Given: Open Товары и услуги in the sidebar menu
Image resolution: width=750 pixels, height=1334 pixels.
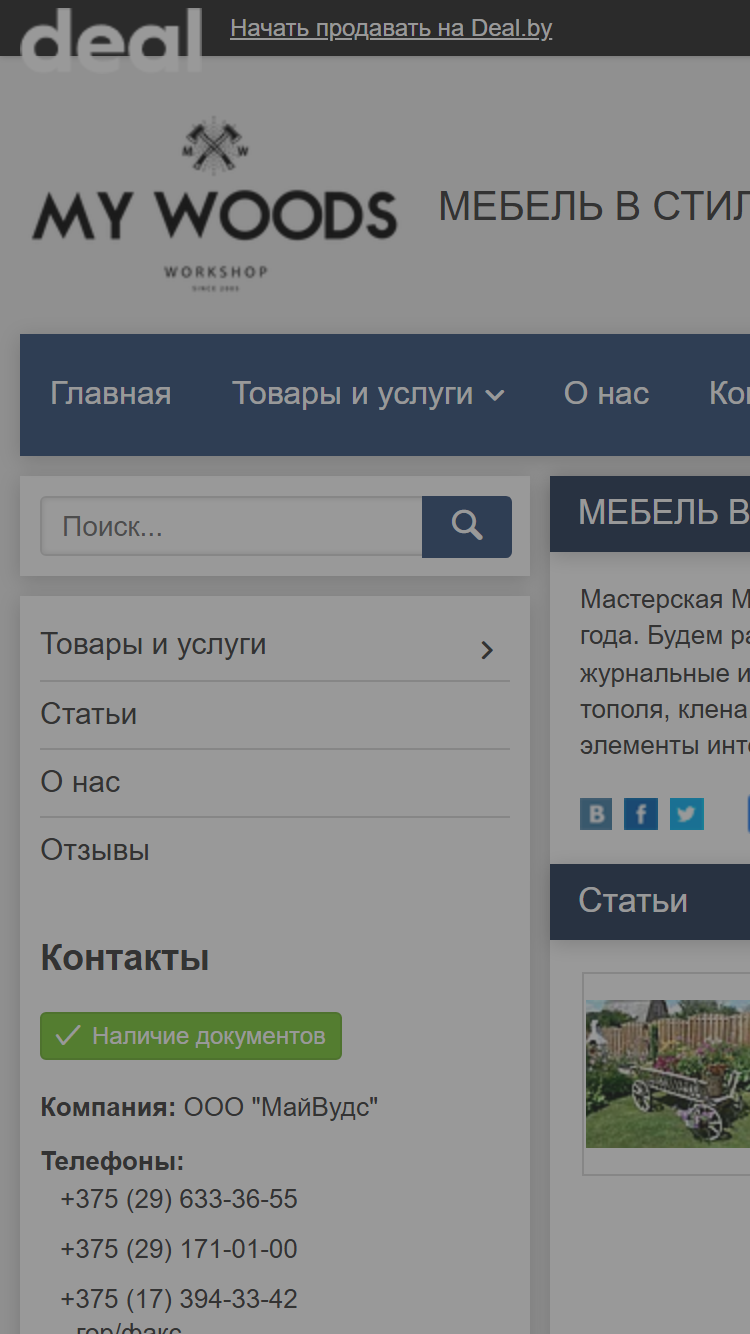Looking at the screenshot, I should click(x=153, y=644).
